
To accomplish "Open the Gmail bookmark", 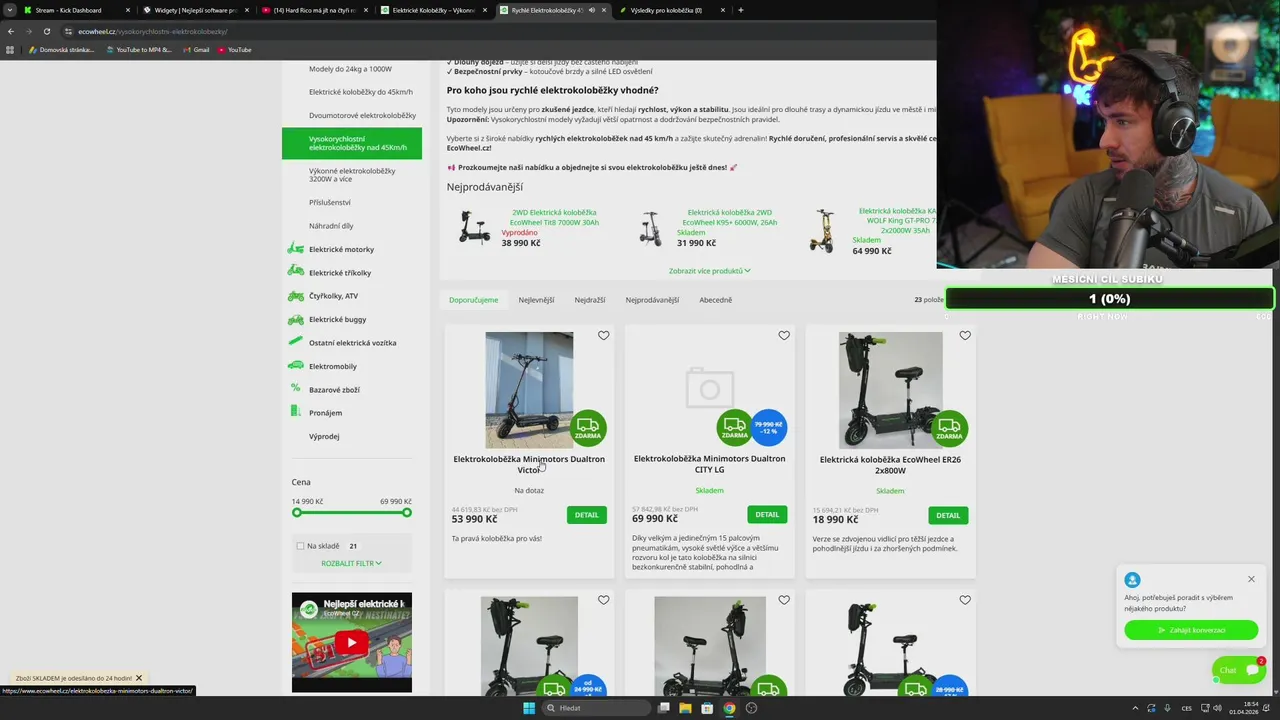I will click(x=196, y=50).
